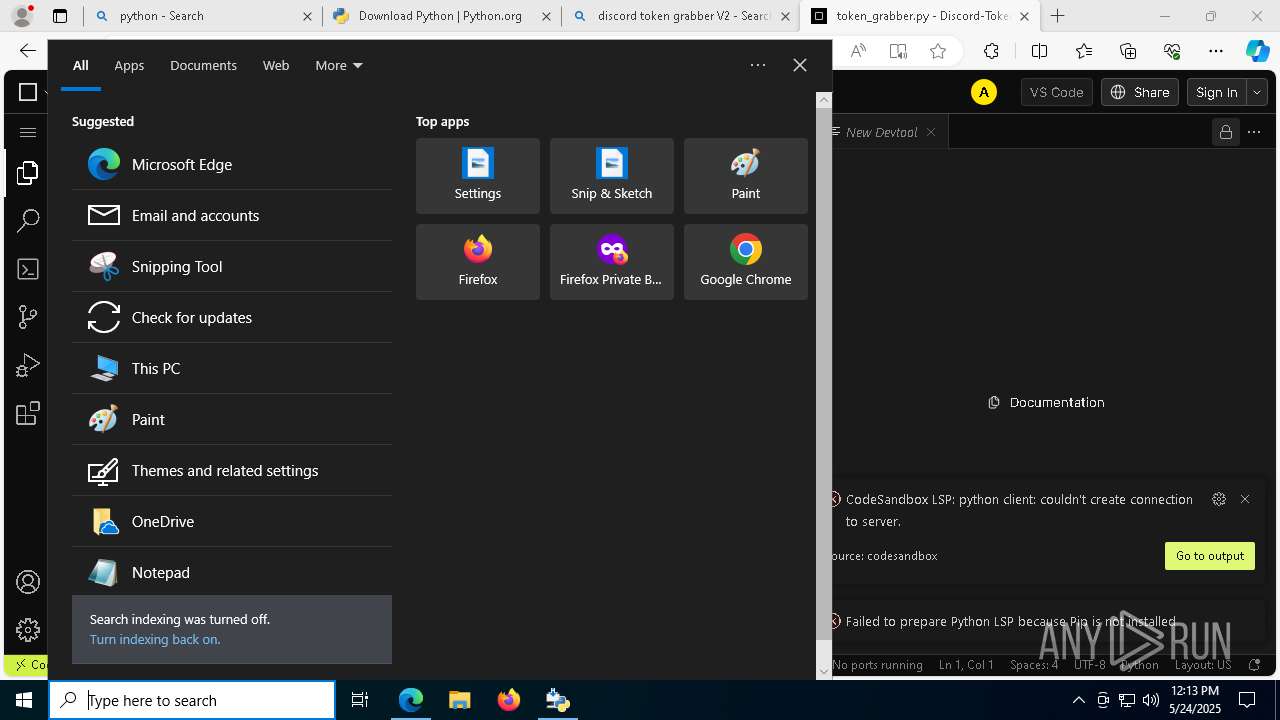The image size is (1280, 720).
Task: Close the Windows search panel
Action: point(799,65)
